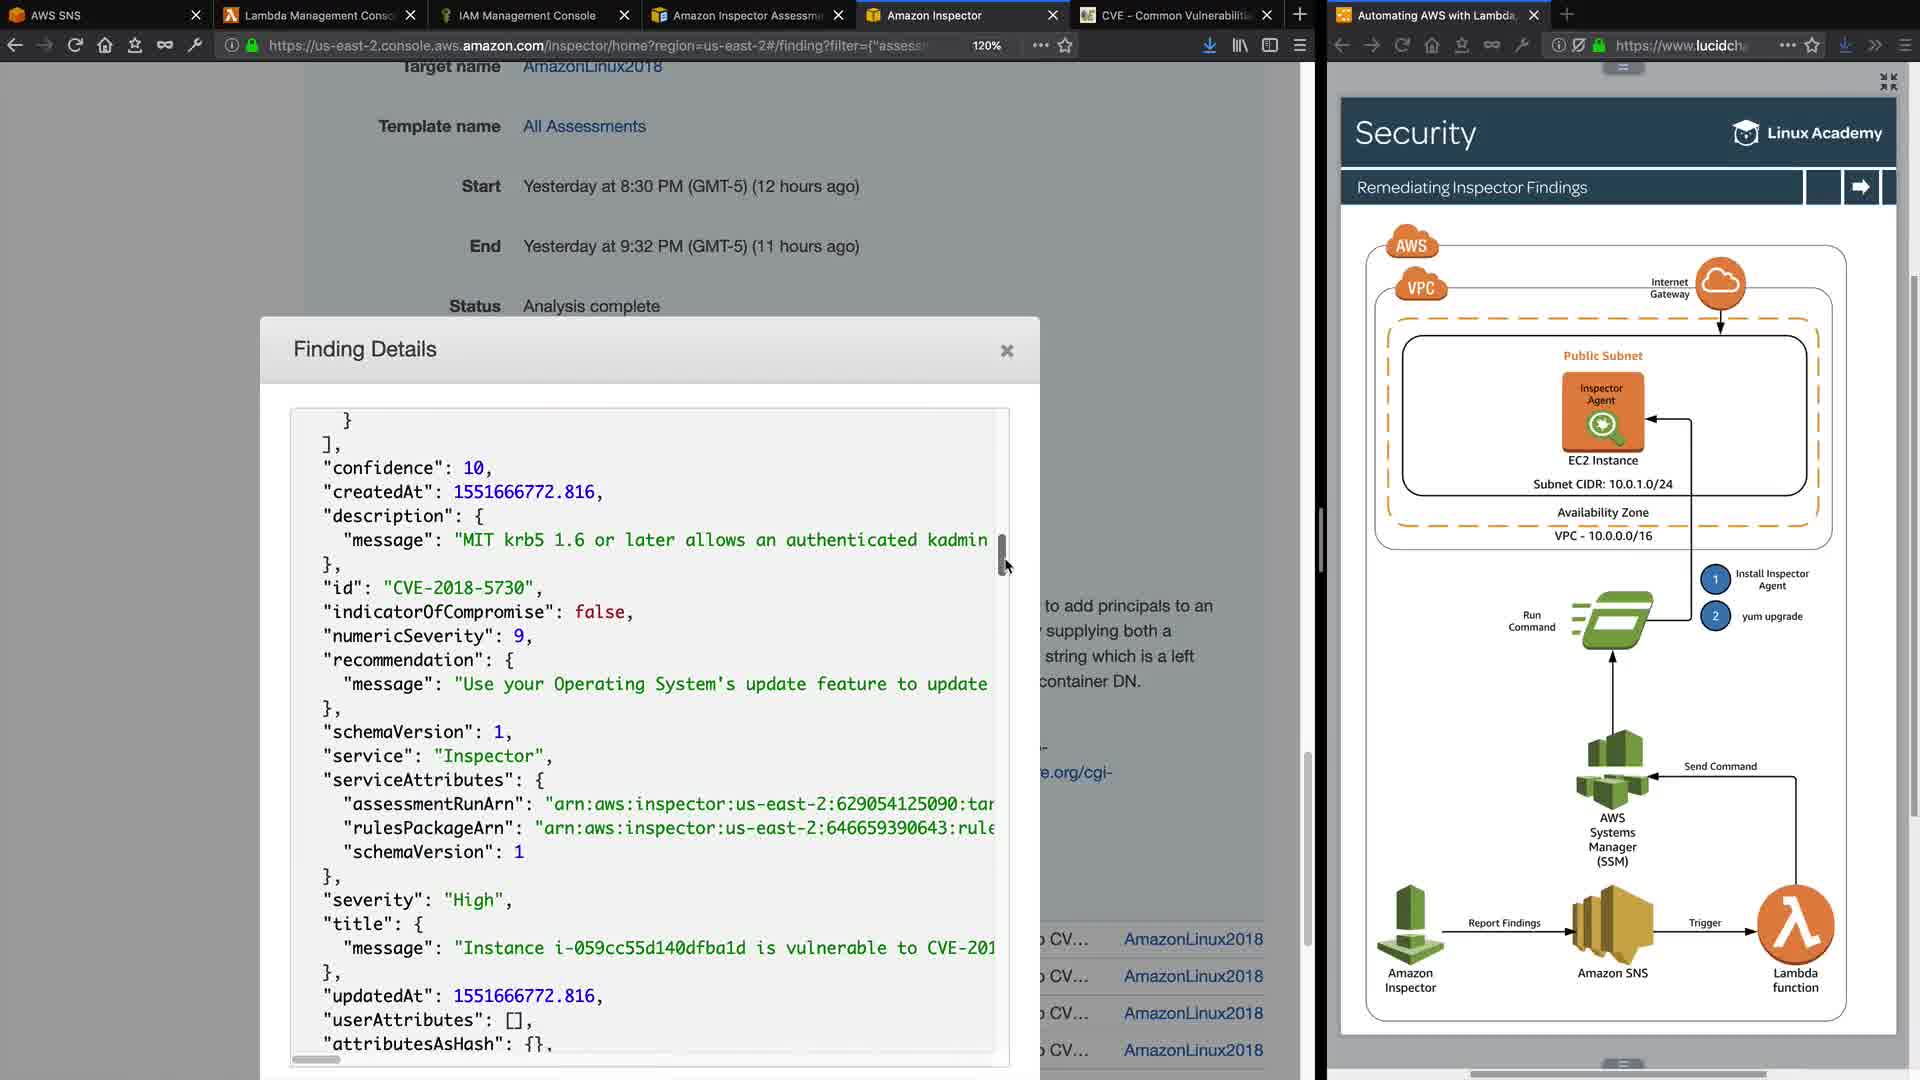Open page actions three-dot menu in URL bar
The width and height of the screenshot is (1920, 1080).
pos(1040,45)
